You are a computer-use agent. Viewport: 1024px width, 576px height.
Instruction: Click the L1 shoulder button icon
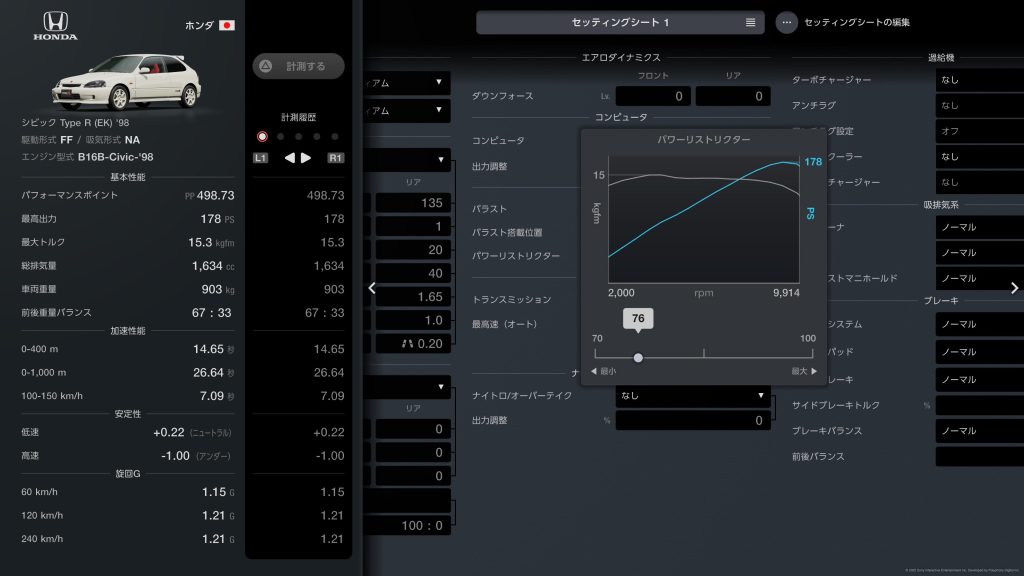[x=261, y=157]
